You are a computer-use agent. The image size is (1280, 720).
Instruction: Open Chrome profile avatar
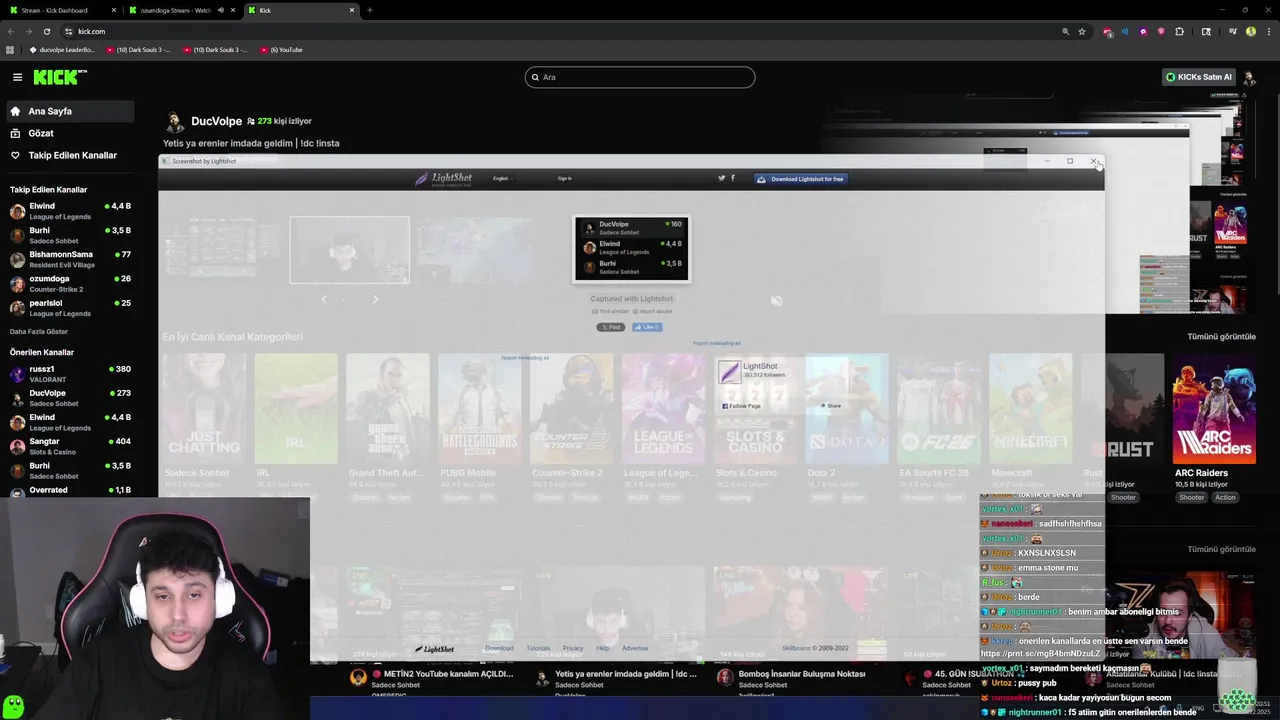pos(1251,31)
